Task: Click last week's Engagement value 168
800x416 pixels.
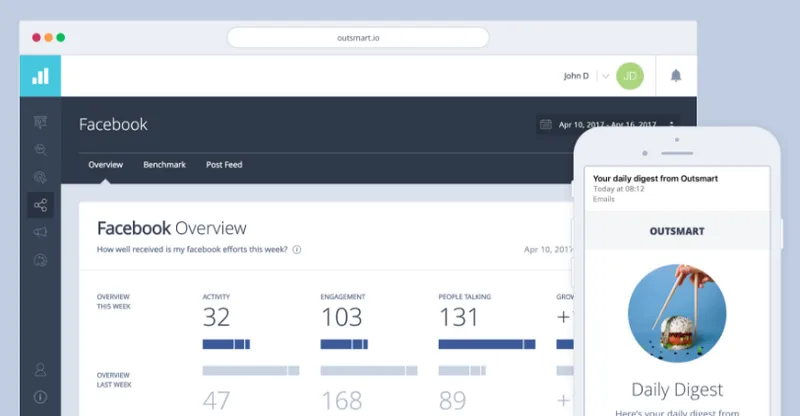Action: click(342, 401)
